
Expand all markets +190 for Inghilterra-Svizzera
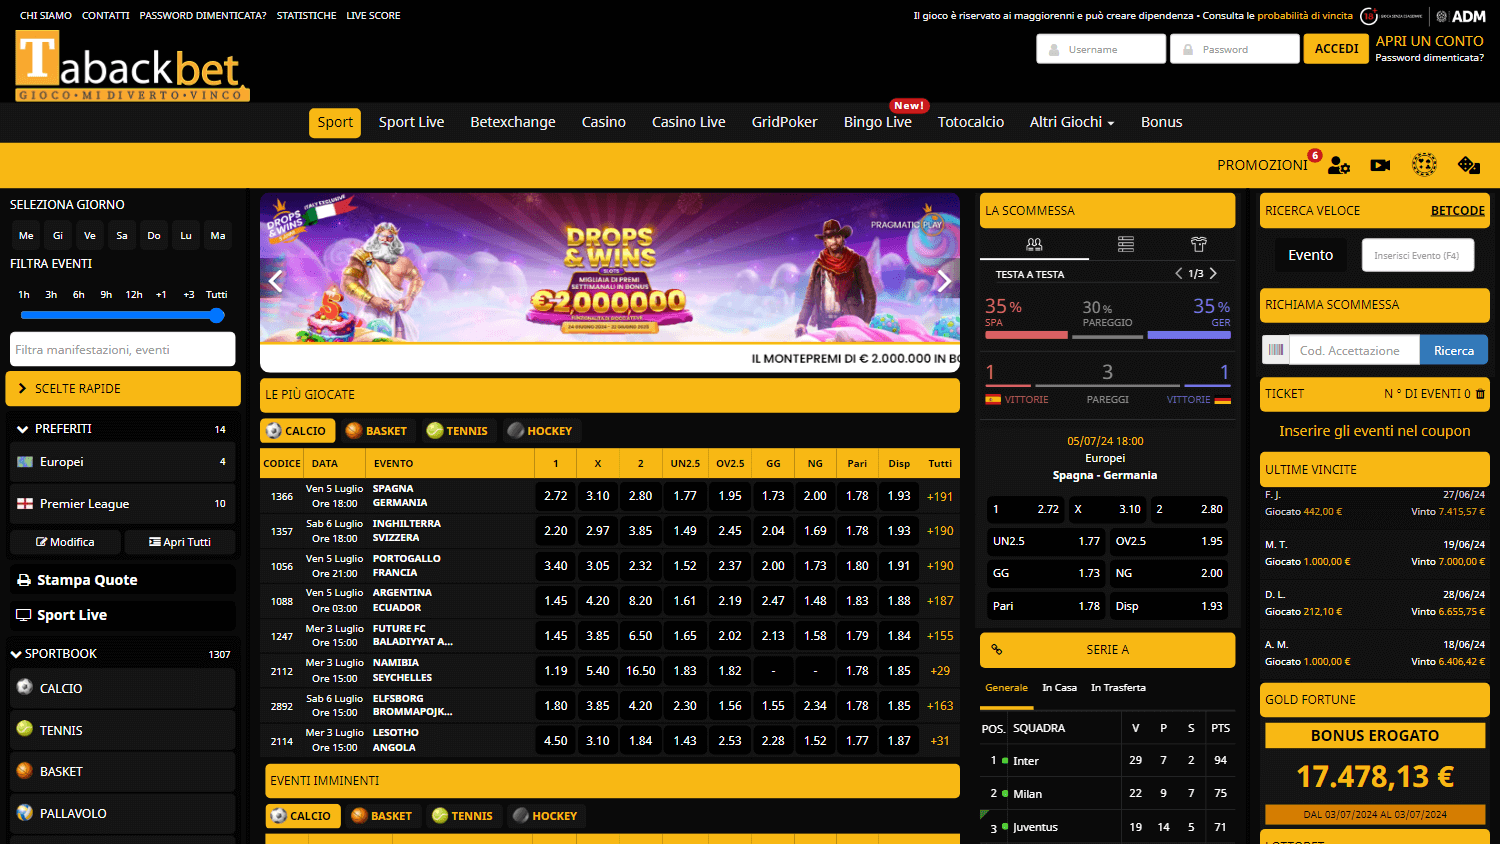pos(940,531)
